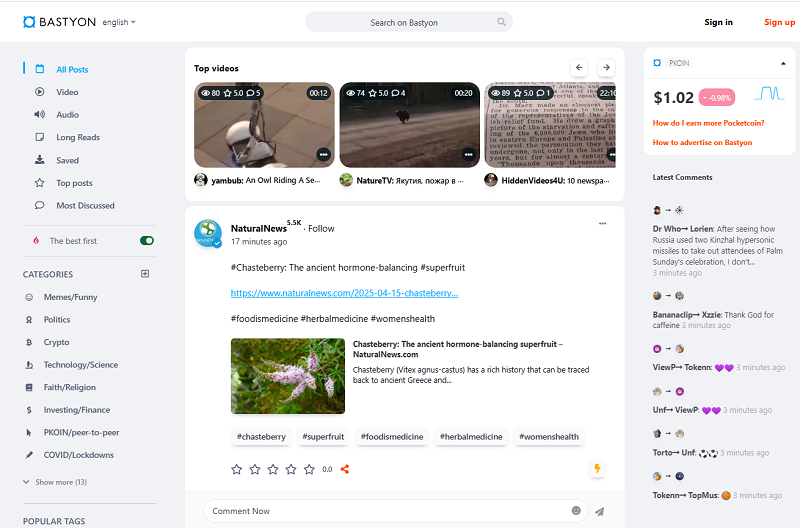
Task: Toggle the Faith/Religion category
Action: [69, 387]
